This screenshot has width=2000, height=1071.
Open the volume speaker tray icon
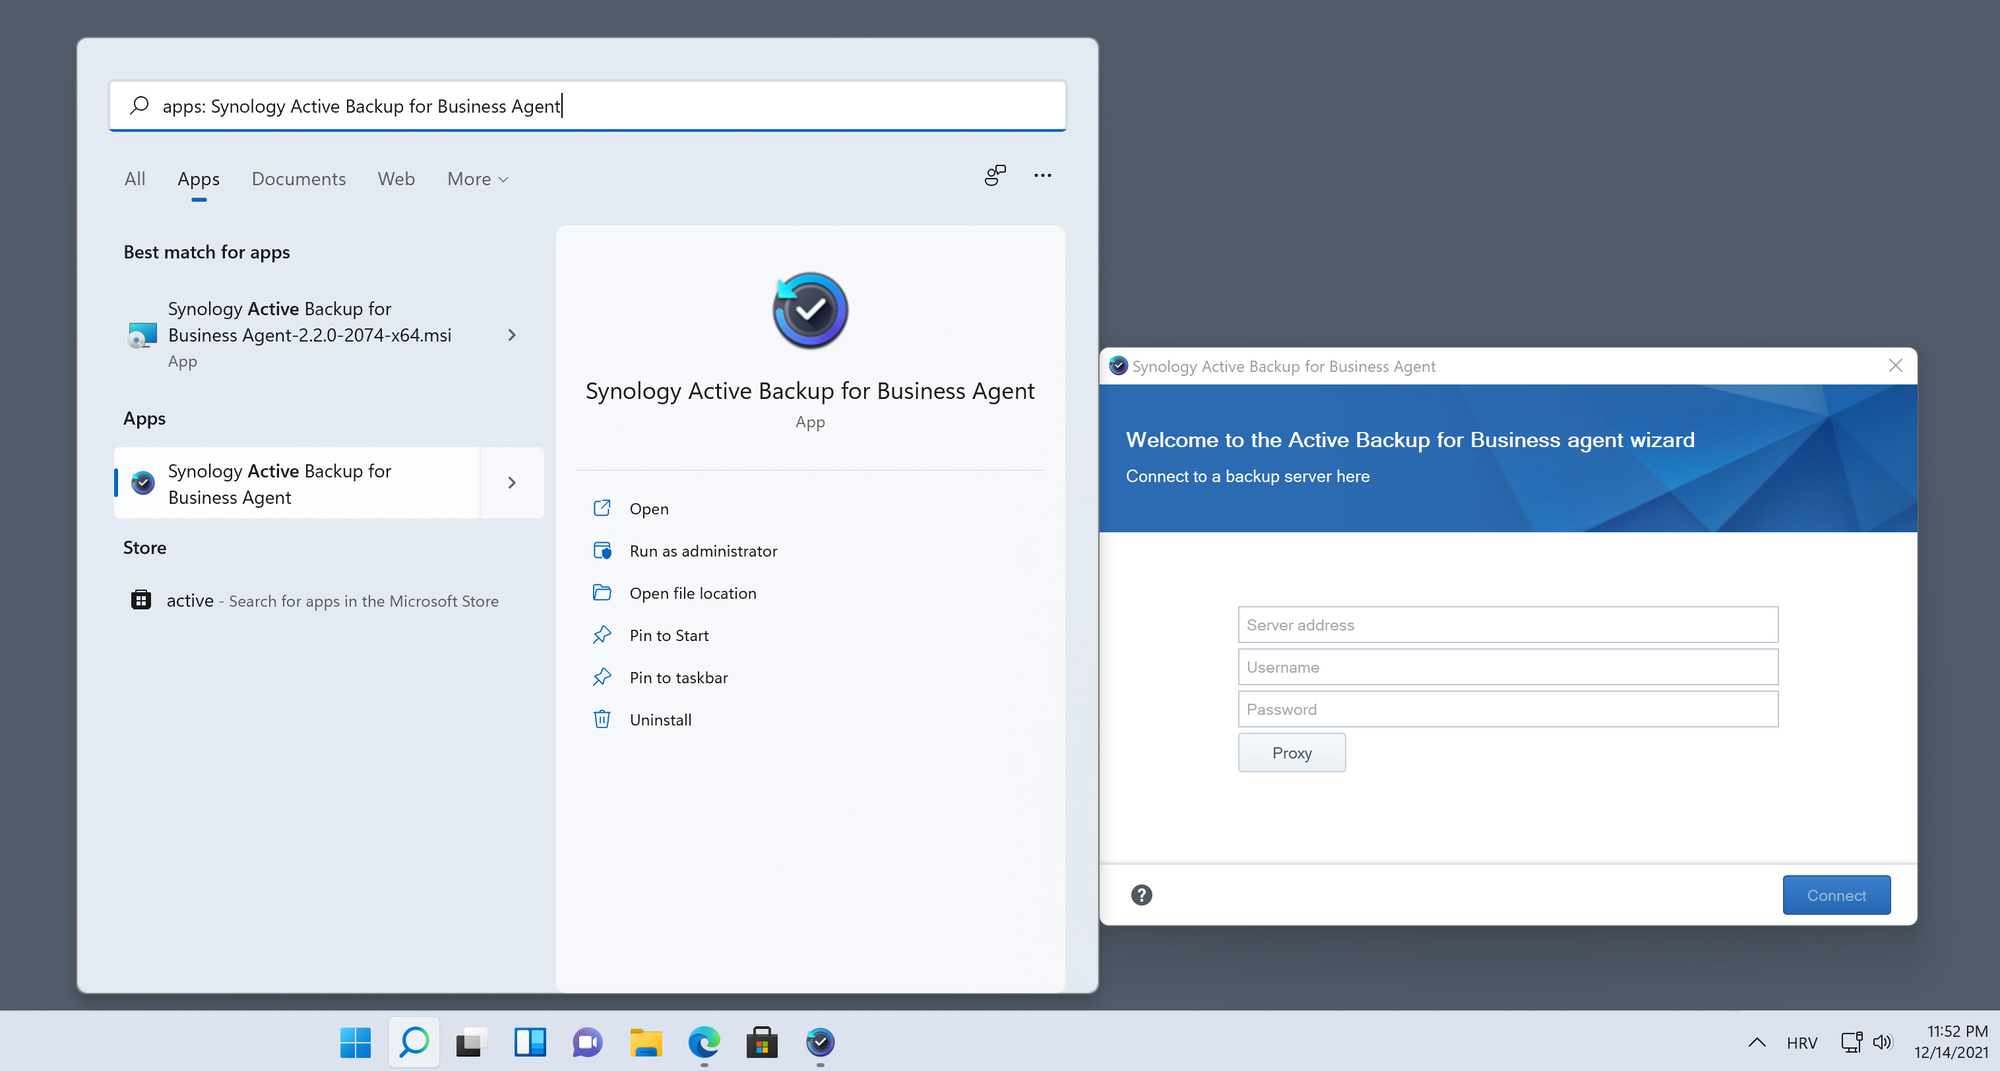pos(1882,1042)
